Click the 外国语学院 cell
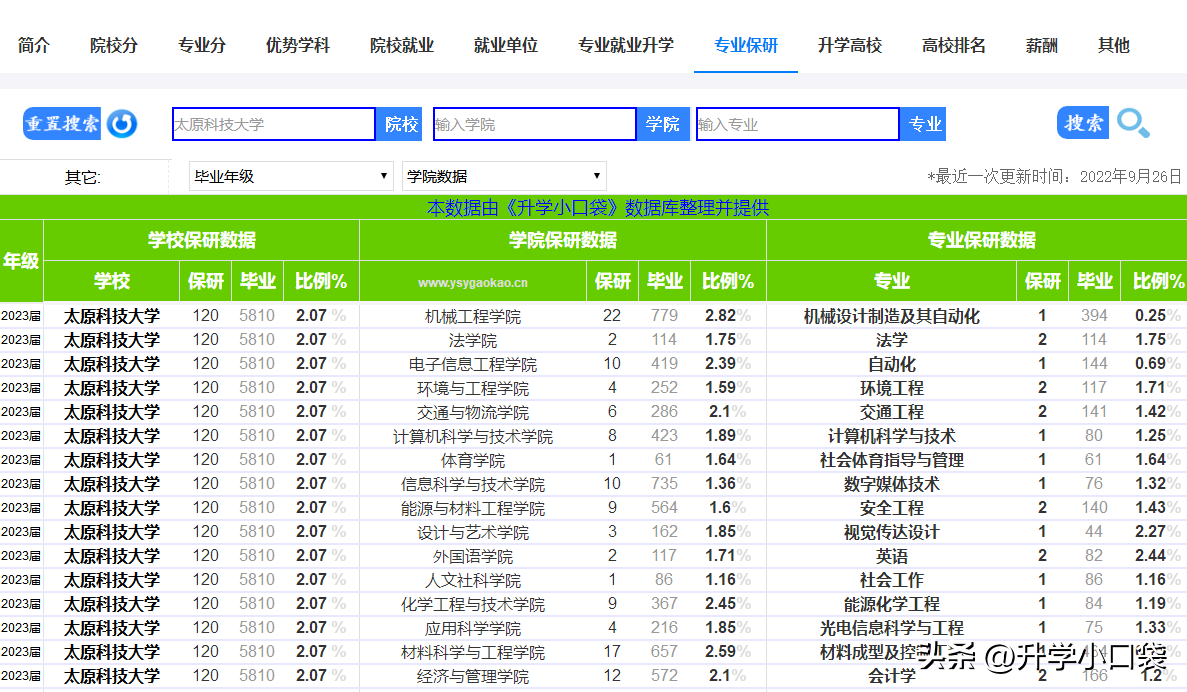This screenshot has height=692, width=1187. (x=472, y=556)
